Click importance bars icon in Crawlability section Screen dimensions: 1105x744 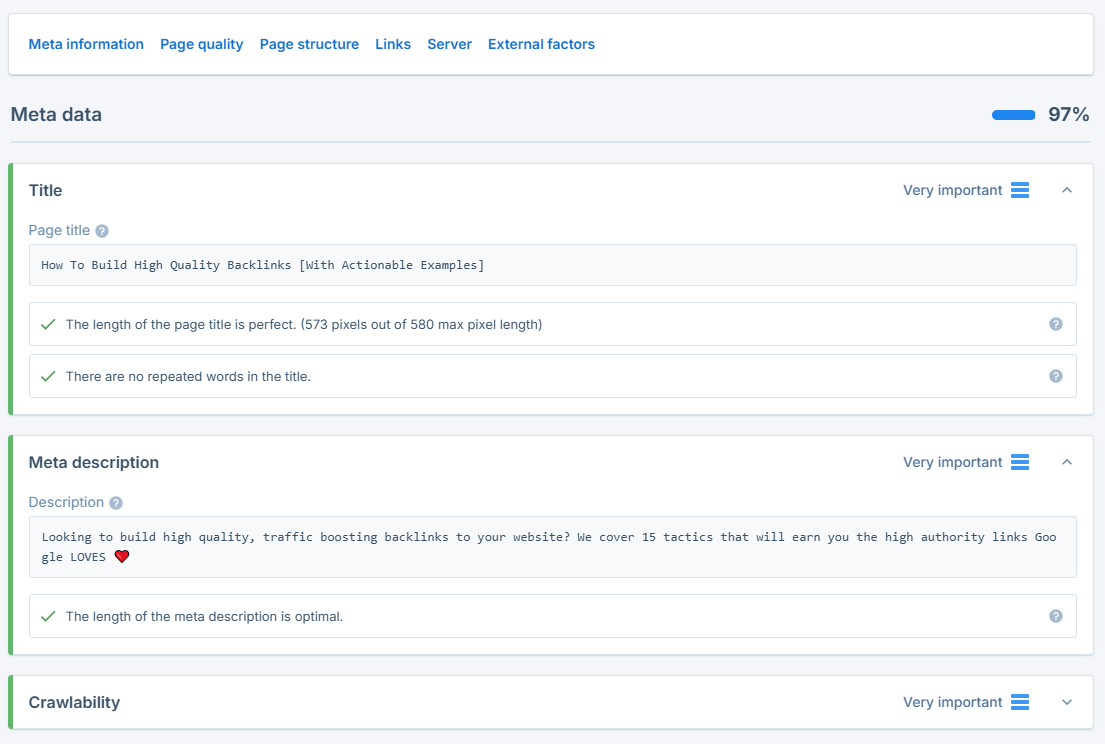coord(1019,702)
